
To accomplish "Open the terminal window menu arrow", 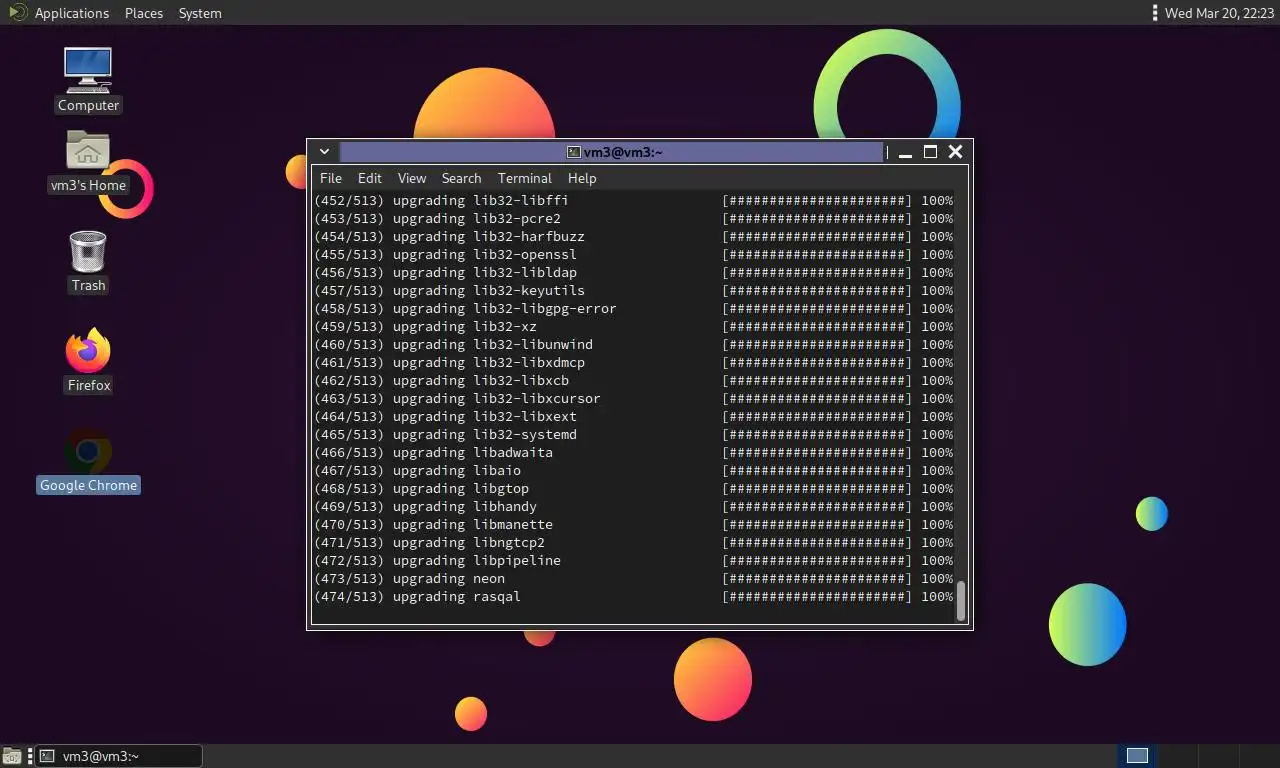I will tap(324, 152).
